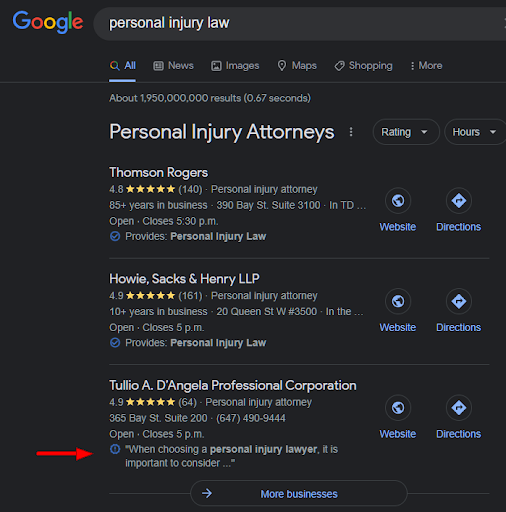Switch to the Images tab

tap(235, 66)
